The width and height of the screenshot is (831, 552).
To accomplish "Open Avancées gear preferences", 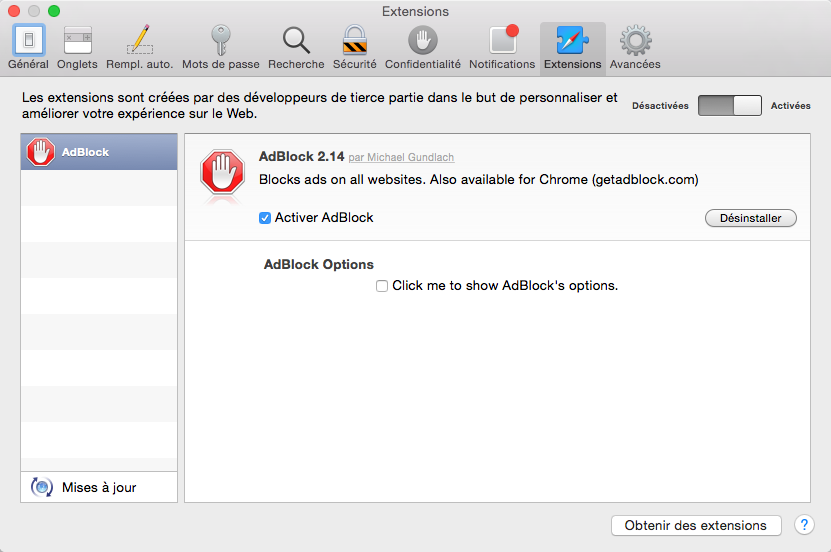I will [x=635, y=47].
